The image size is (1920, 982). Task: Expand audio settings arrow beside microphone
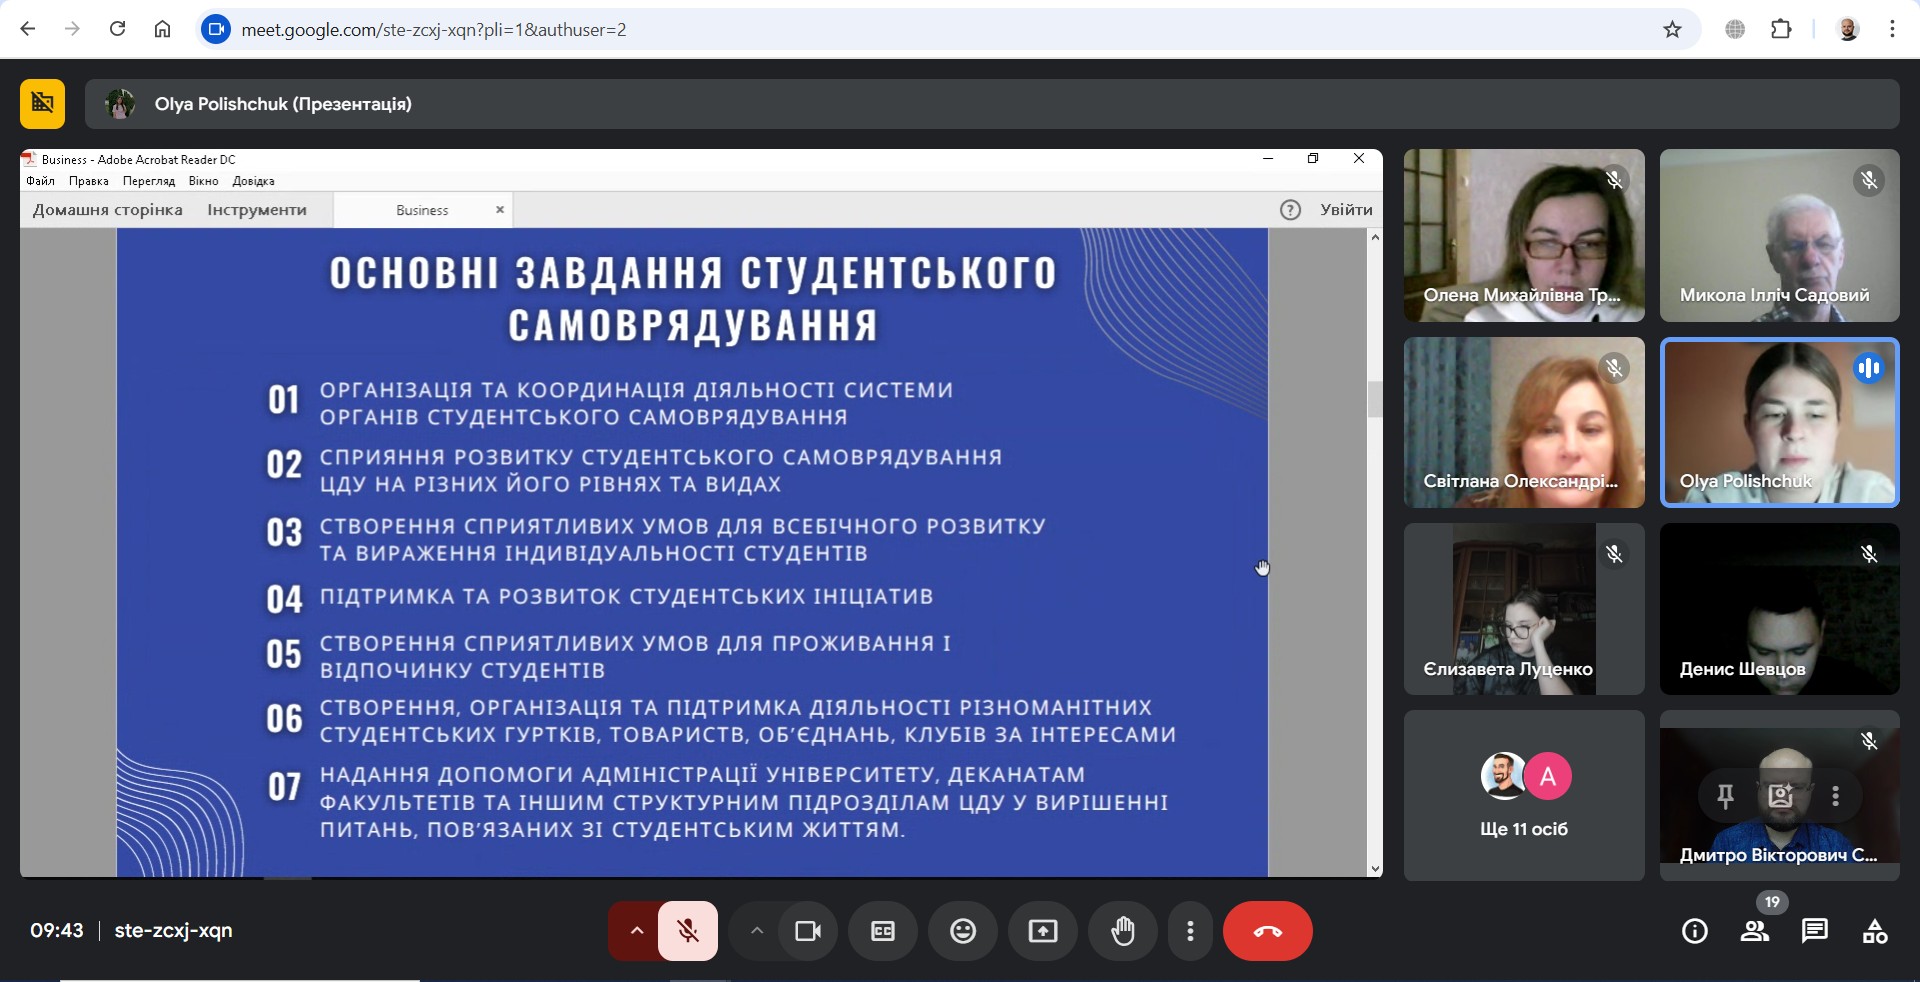(636, 931)
